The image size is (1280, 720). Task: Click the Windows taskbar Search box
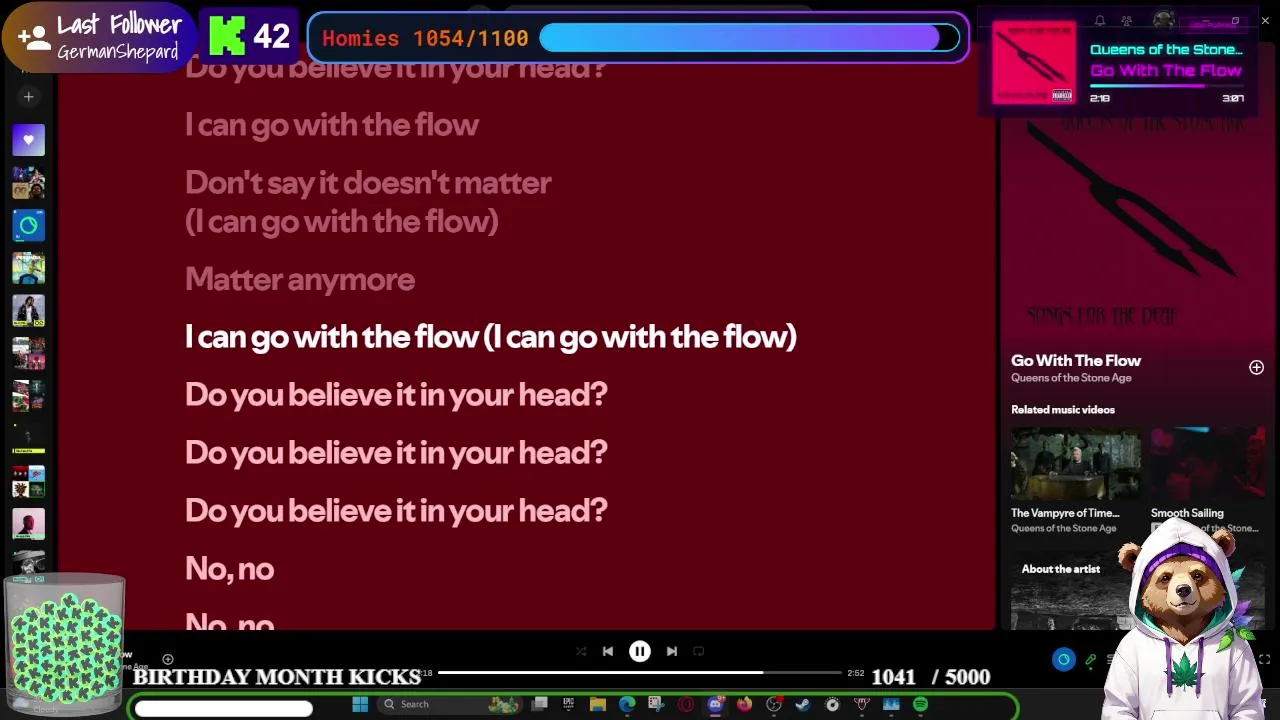(x=450, y=704)
